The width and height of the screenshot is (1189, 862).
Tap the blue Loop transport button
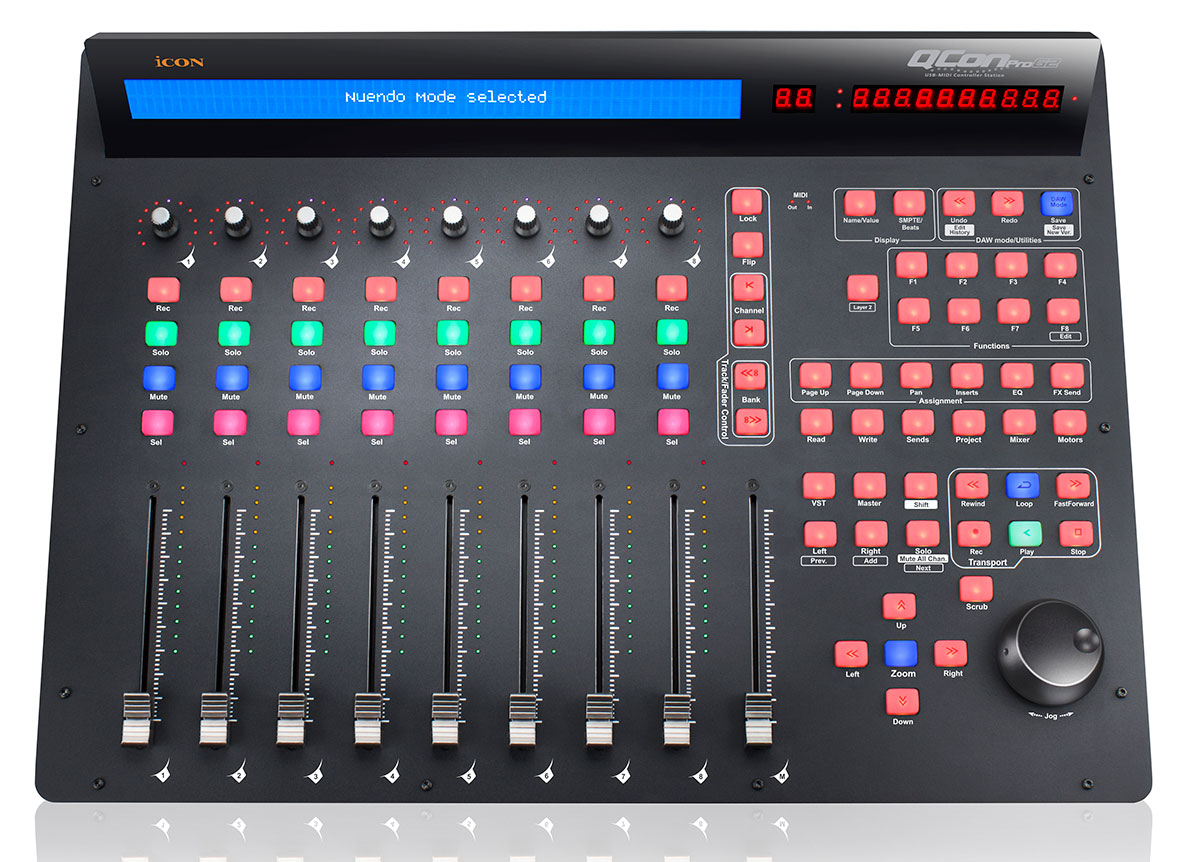click(1023, 485)
